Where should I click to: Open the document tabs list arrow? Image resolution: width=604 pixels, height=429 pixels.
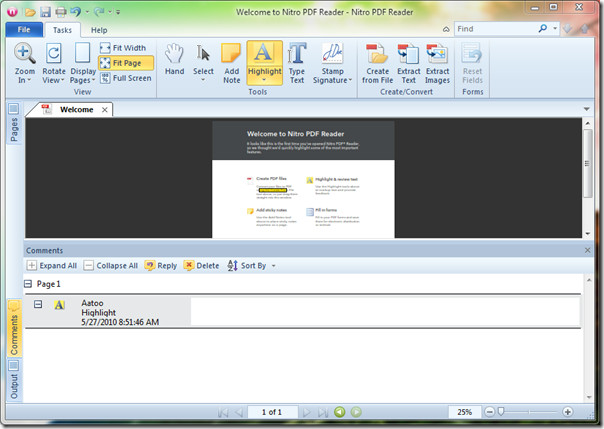586,109
